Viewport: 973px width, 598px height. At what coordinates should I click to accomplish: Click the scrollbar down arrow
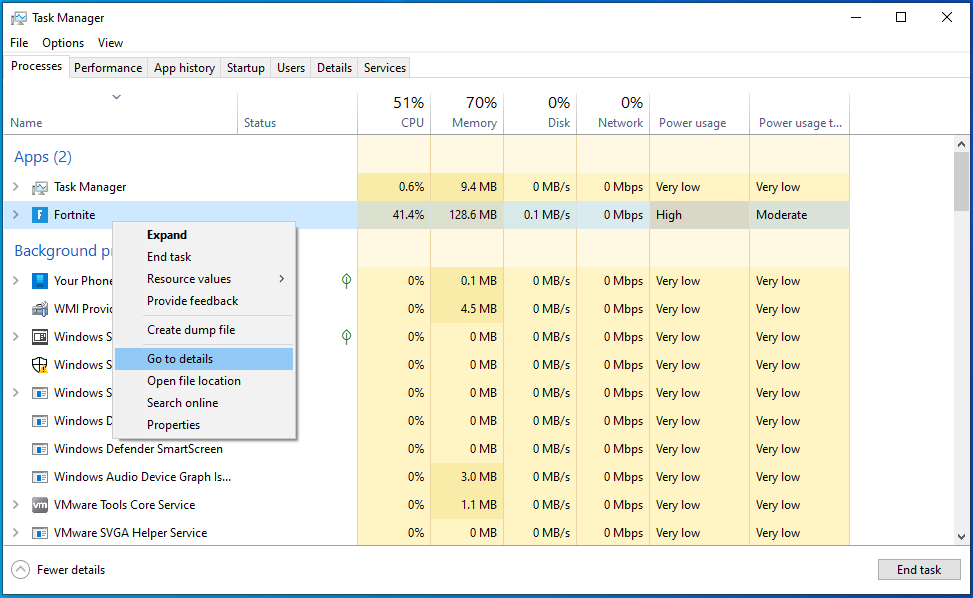click(961, 537)
